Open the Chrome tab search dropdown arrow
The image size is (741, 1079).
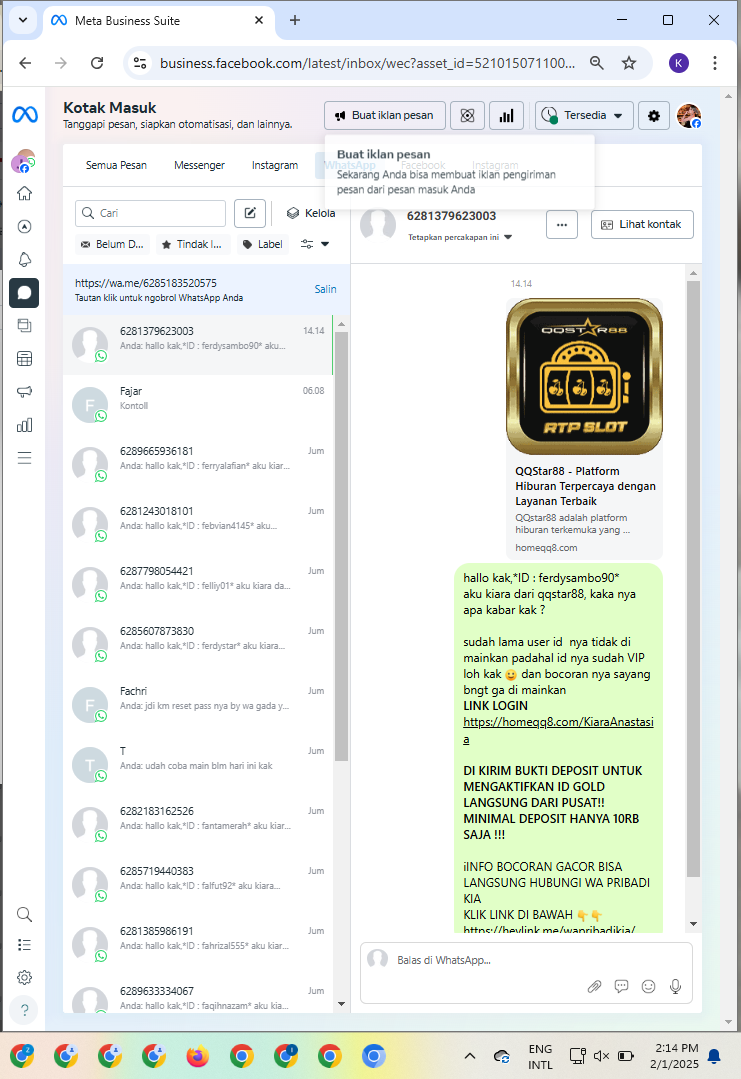point(23,20)
